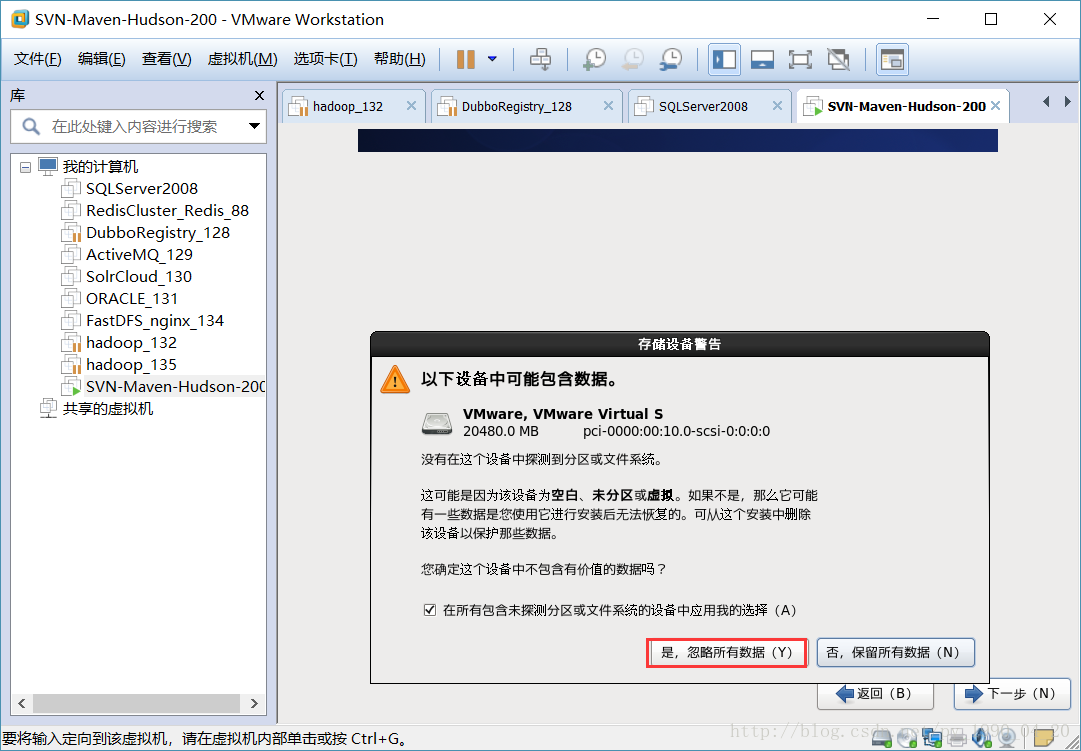Toggle the library sidebar view icon
The width and height of the screenshot is (1081, 751).
725,59
